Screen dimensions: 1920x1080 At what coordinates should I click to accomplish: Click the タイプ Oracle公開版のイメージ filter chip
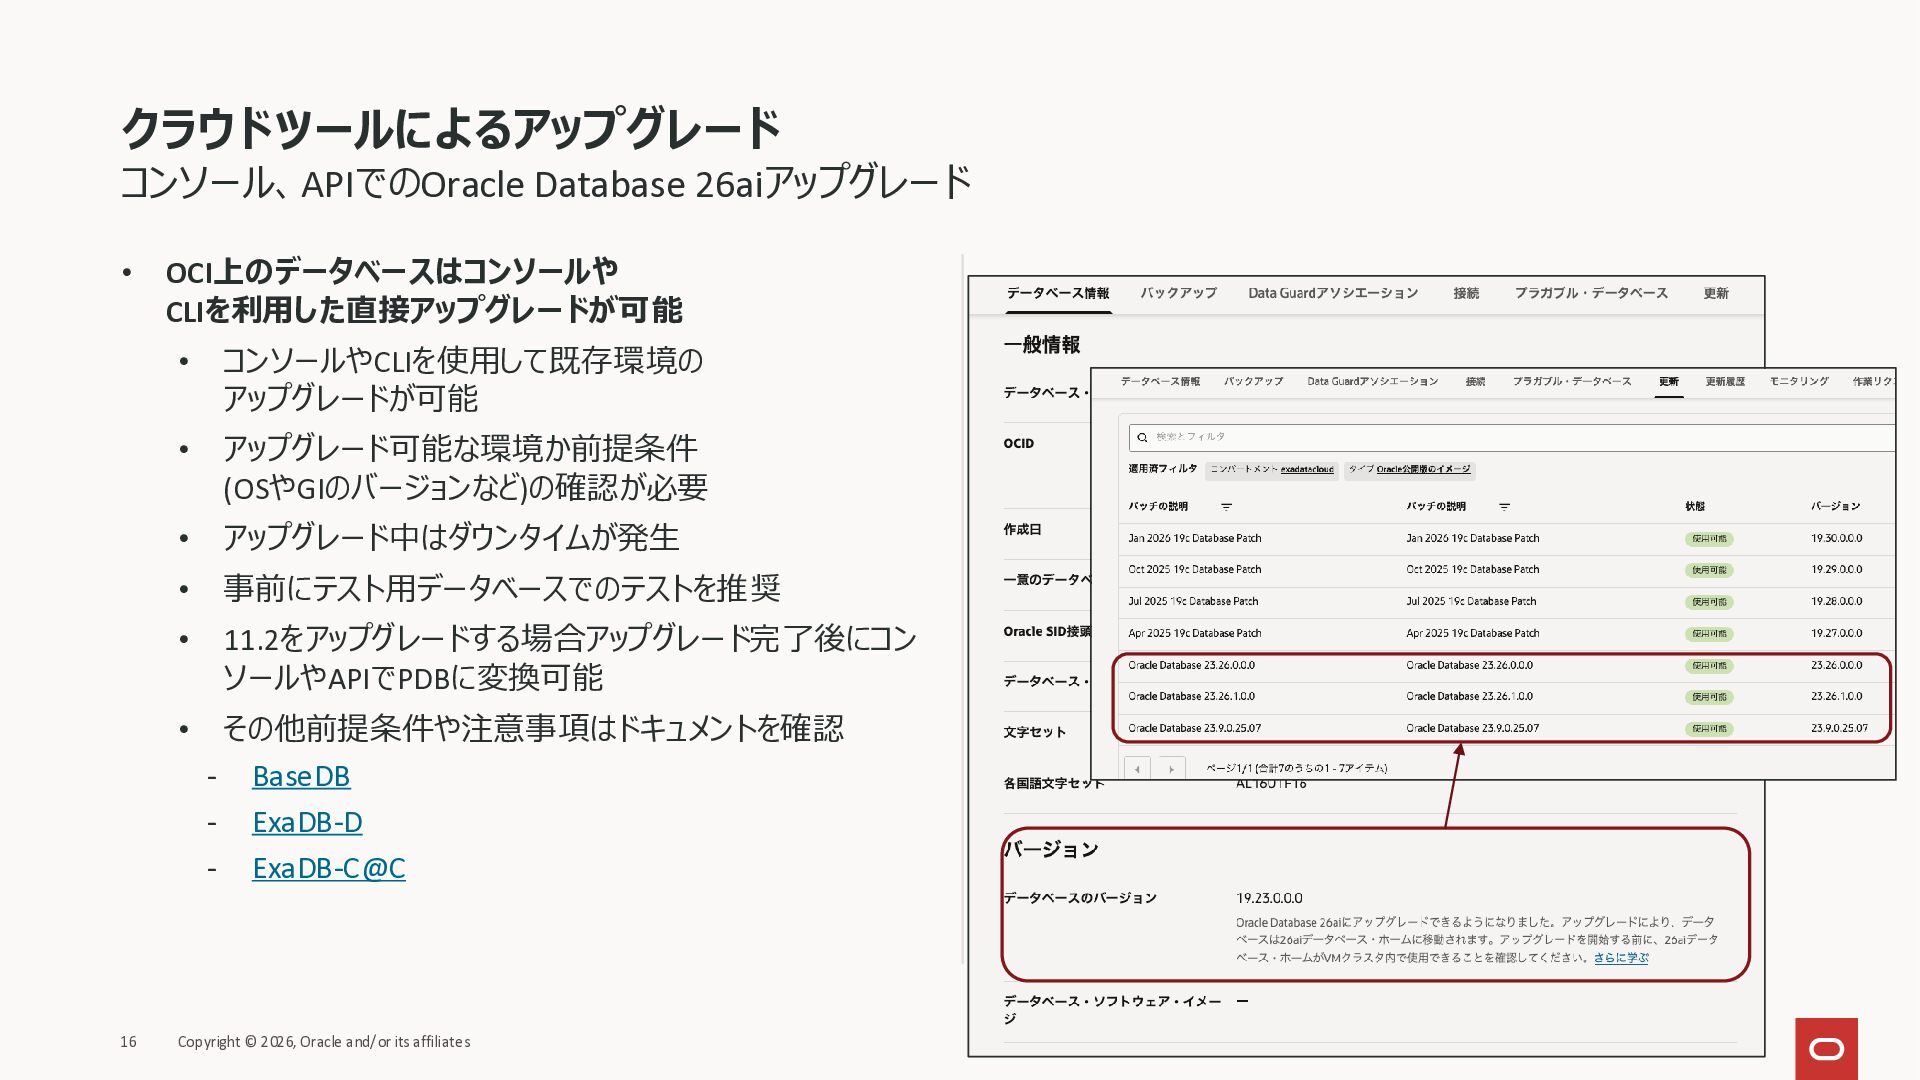(1409, 469)
